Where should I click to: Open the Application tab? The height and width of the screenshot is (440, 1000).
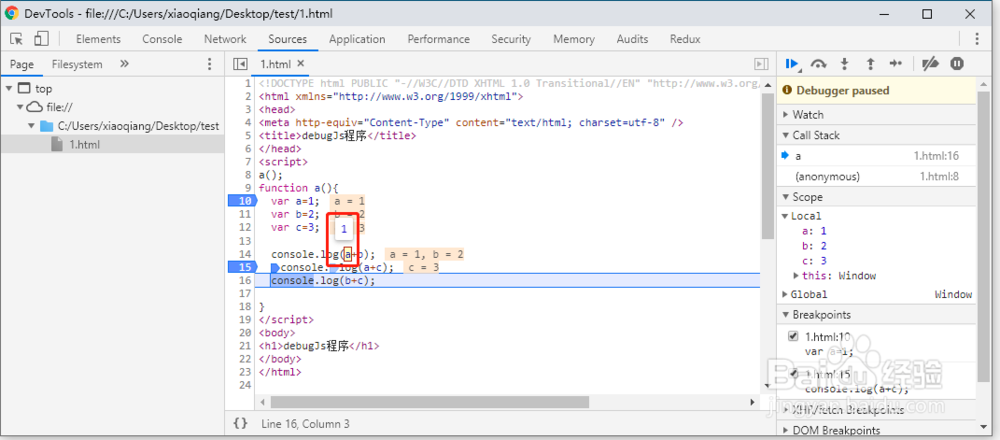click(357, 39)
